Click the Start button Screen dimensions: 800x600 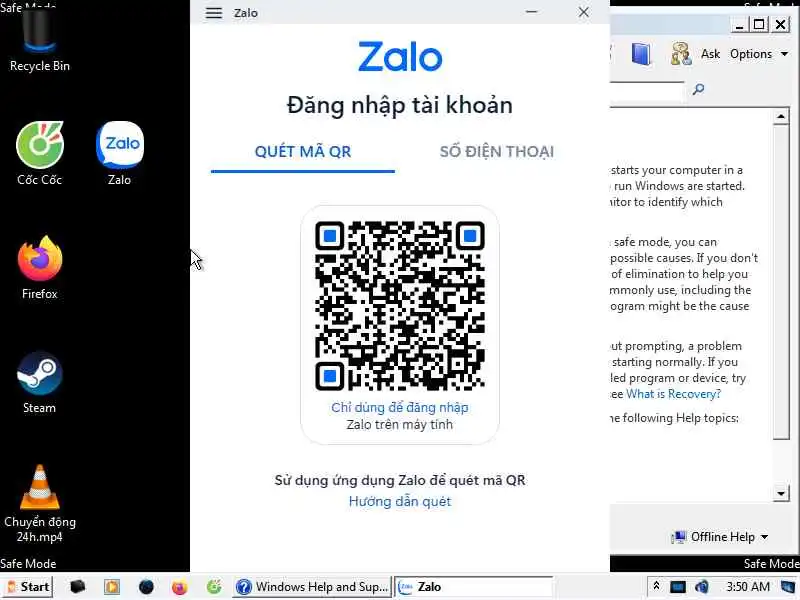click(x=28, y=587)
